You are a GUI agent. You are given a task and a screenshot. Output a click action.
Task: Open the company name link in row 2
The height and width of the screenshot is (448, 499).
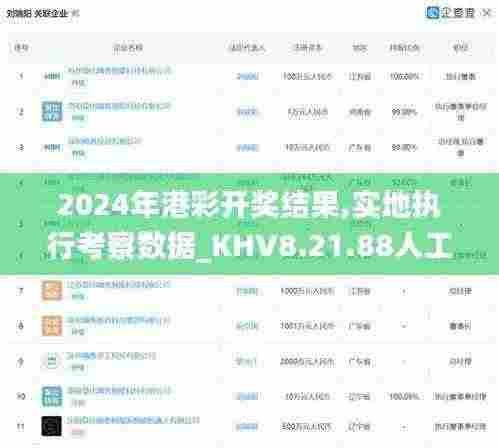(119, 106)
